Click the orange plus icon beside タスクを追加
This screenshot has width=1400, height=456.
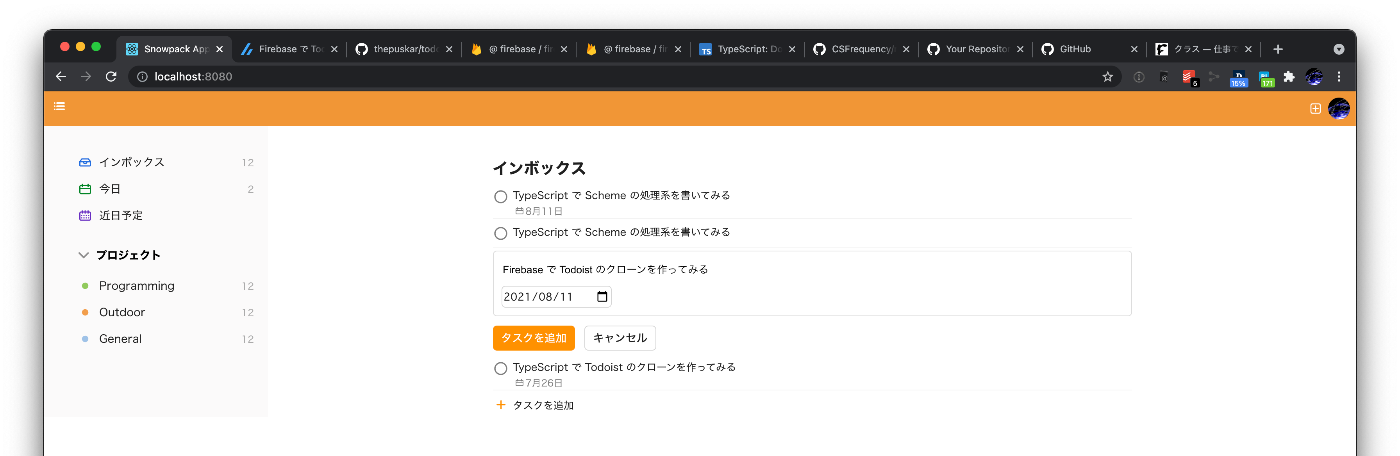501,405
